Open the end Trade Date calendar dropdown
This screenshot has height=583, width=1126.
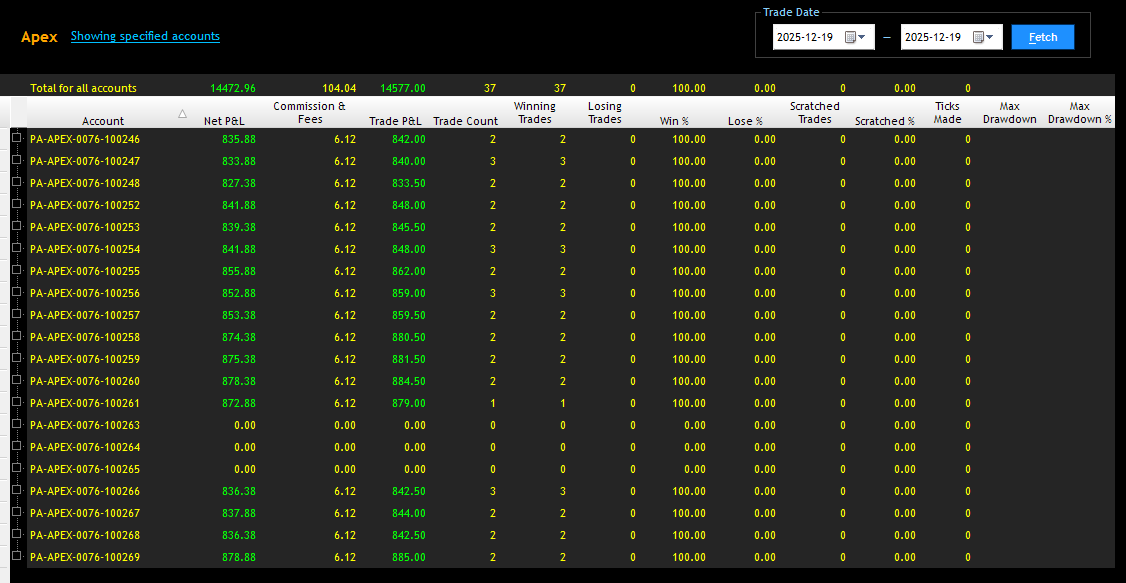[983, 37]
